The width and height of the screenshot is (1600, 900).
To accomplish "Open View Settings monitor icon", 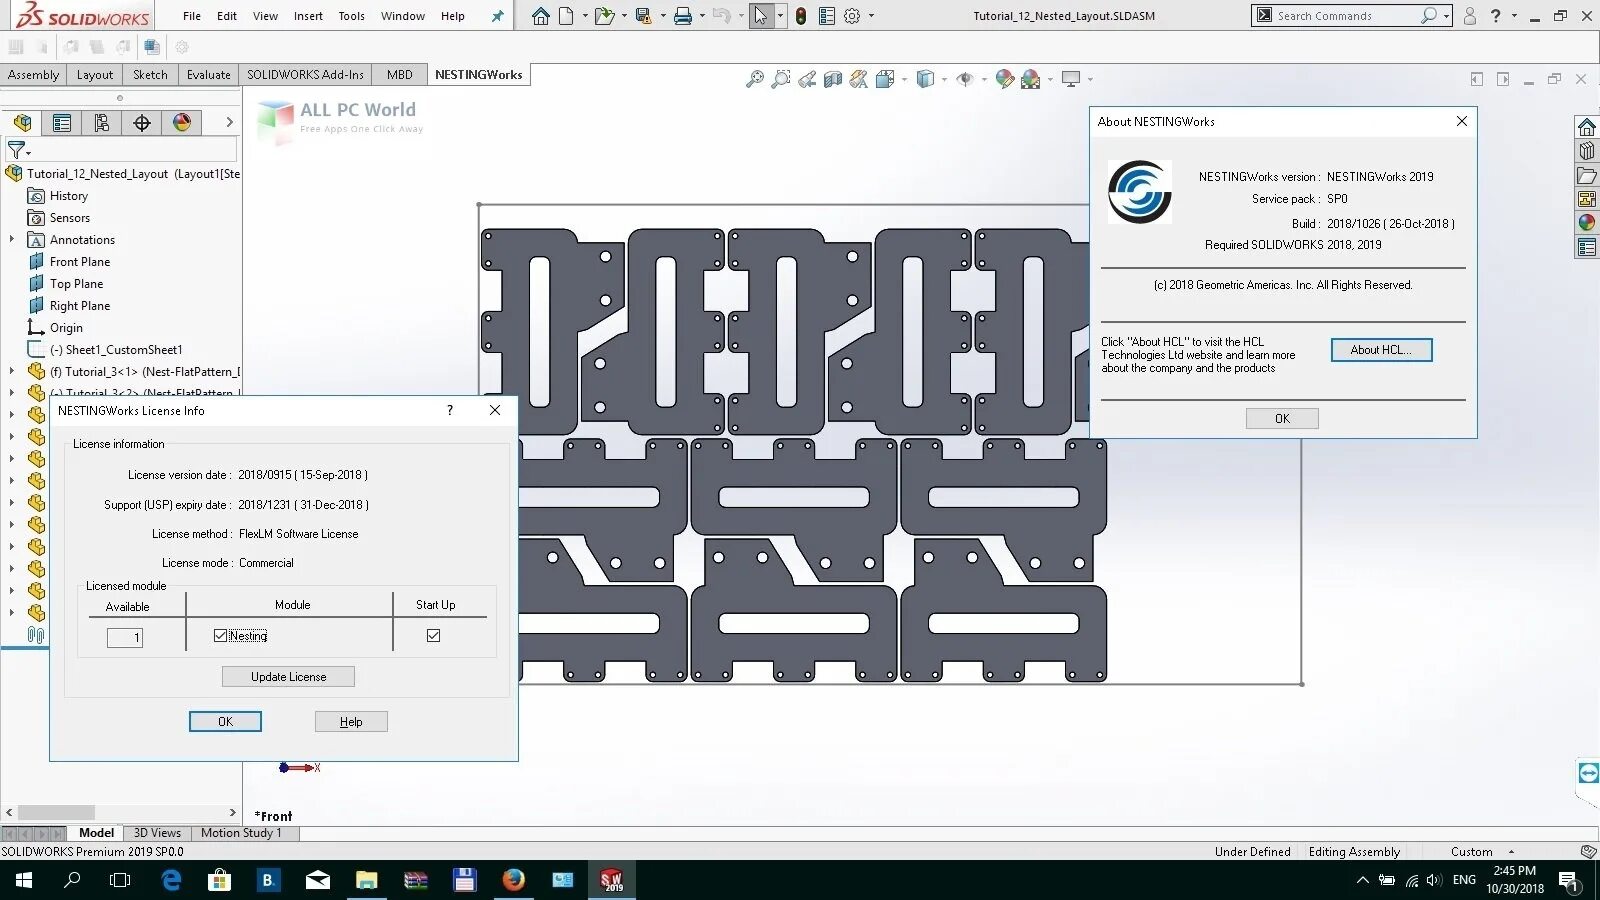I will point(1071,79).
